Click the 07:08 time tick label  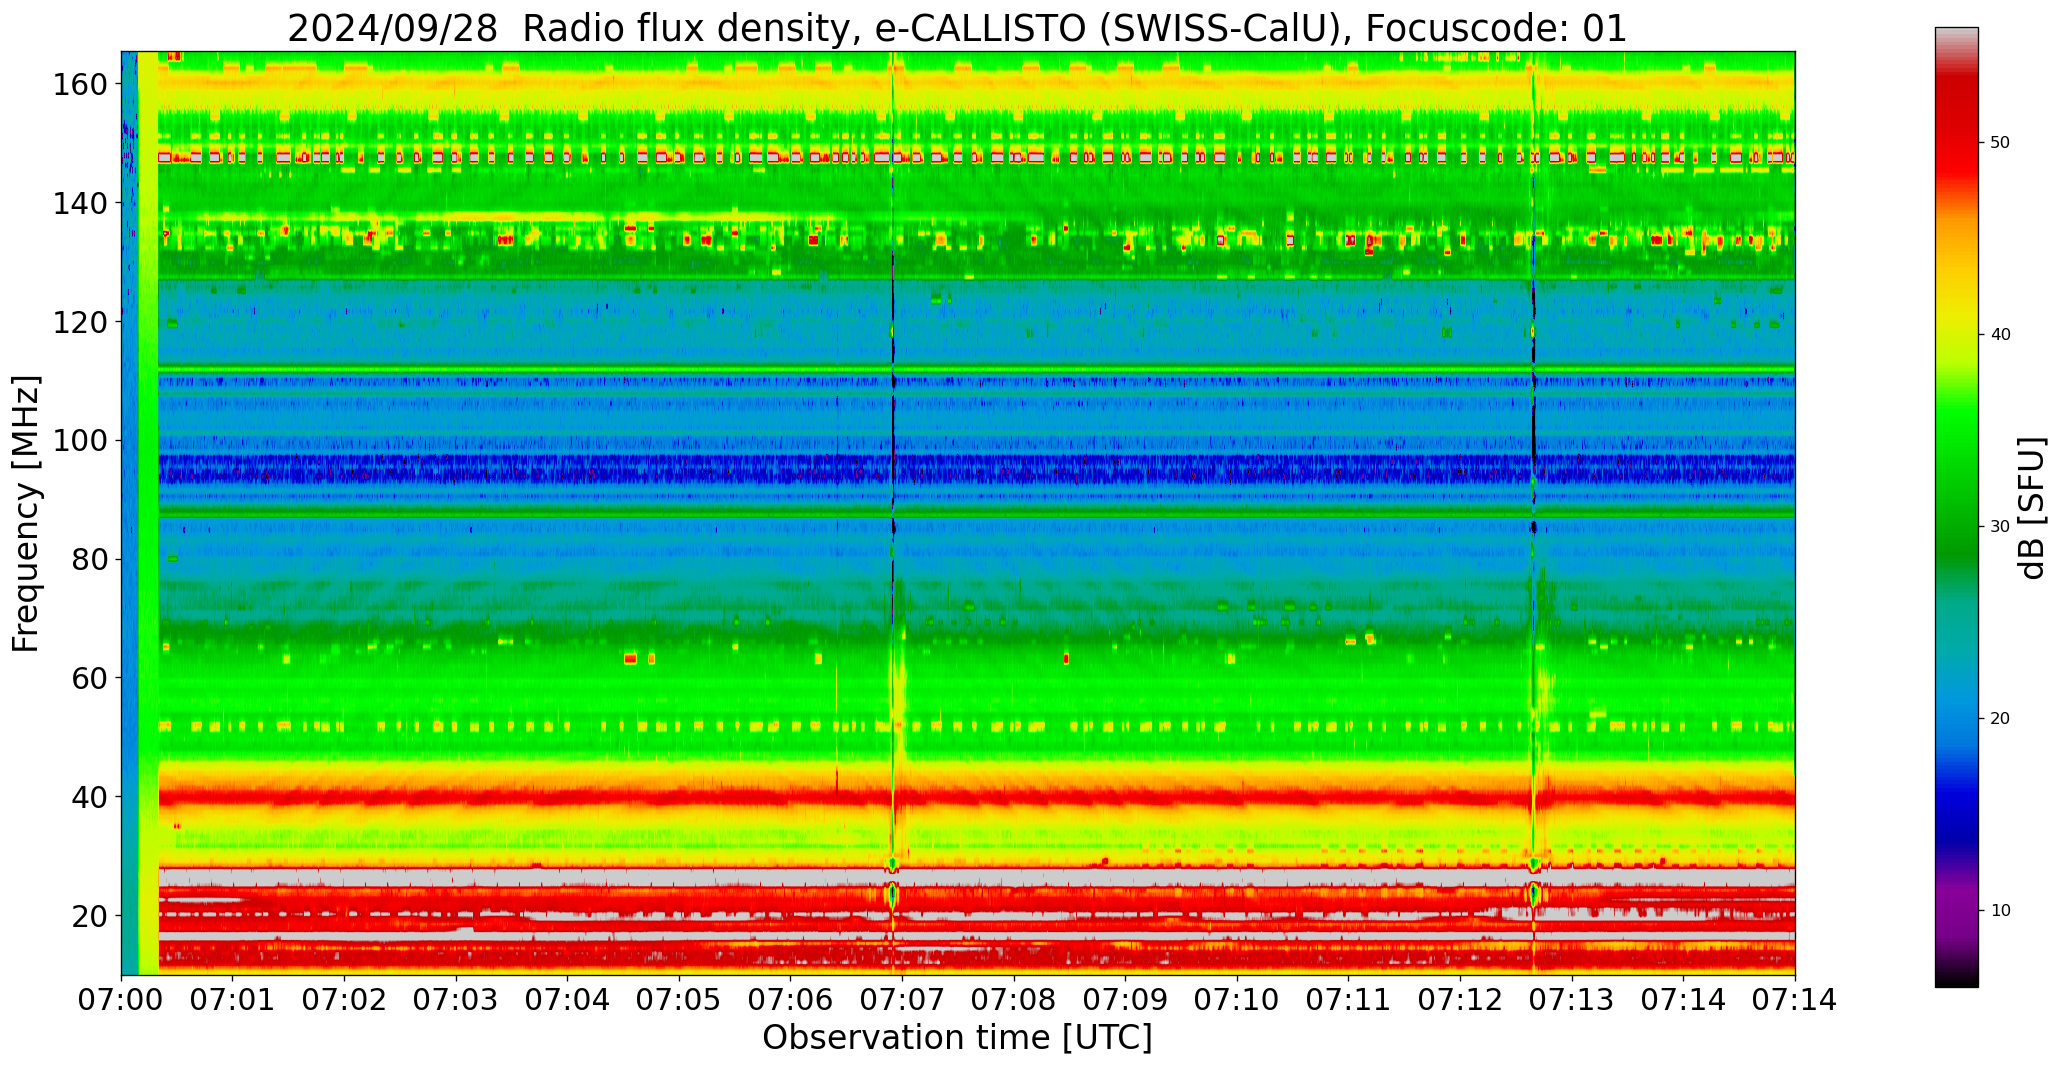coord(1014,1000)
